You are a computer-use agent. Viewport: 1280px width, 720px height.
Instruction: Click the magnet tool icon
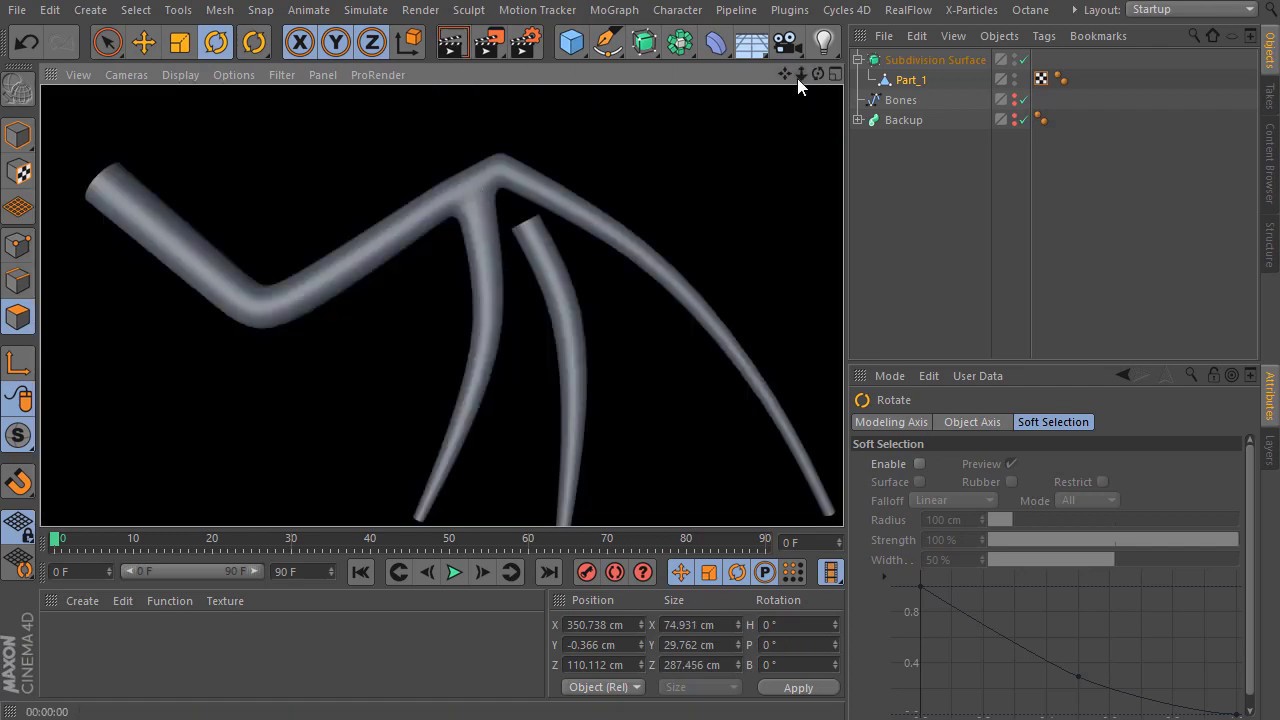18,482
